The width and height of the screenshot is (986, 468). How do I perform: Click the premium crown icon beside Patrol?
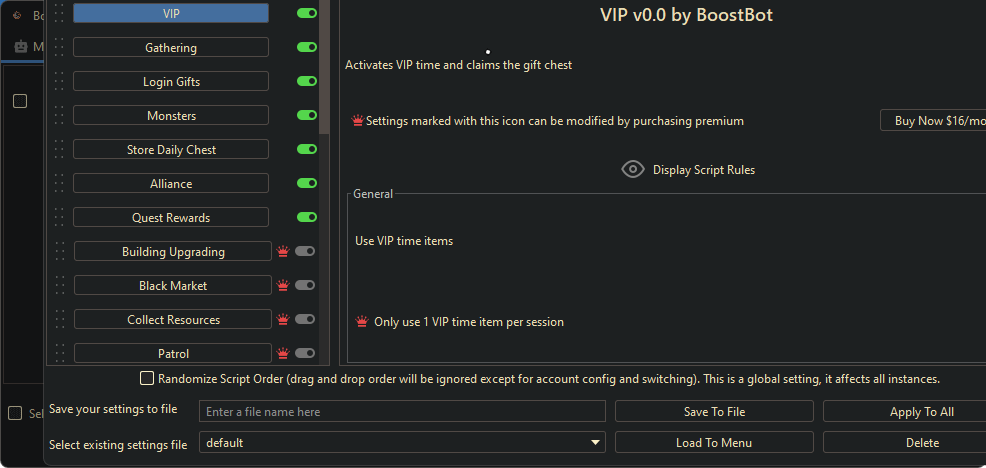283,354
